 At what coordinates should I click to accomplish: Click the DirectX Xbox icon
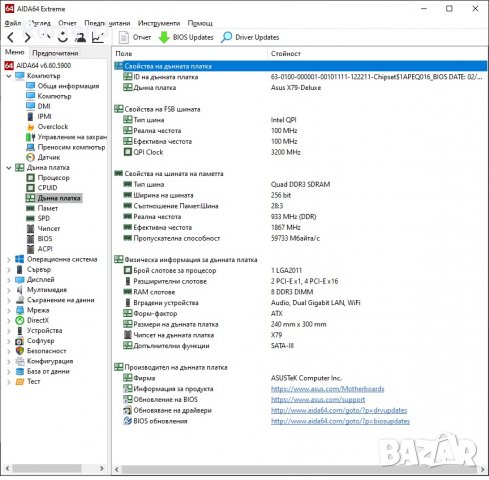[x=20, y=320]
